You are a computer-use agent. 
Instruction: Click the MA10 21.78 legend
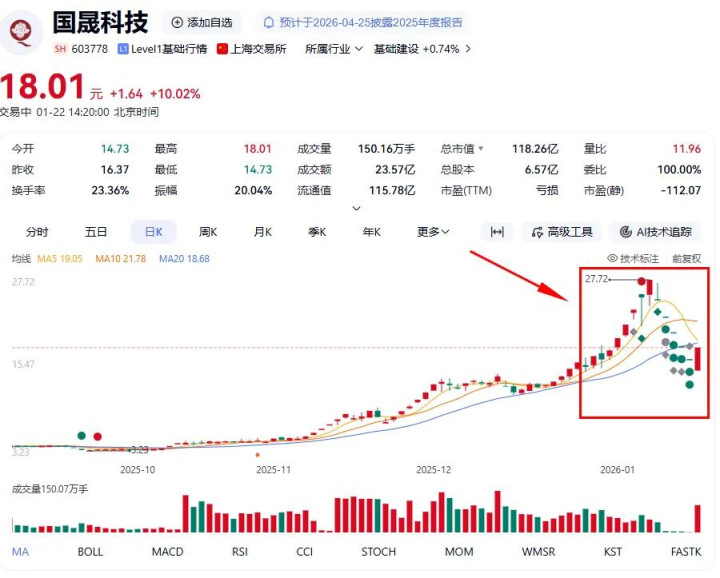click(x=120, y=259)
